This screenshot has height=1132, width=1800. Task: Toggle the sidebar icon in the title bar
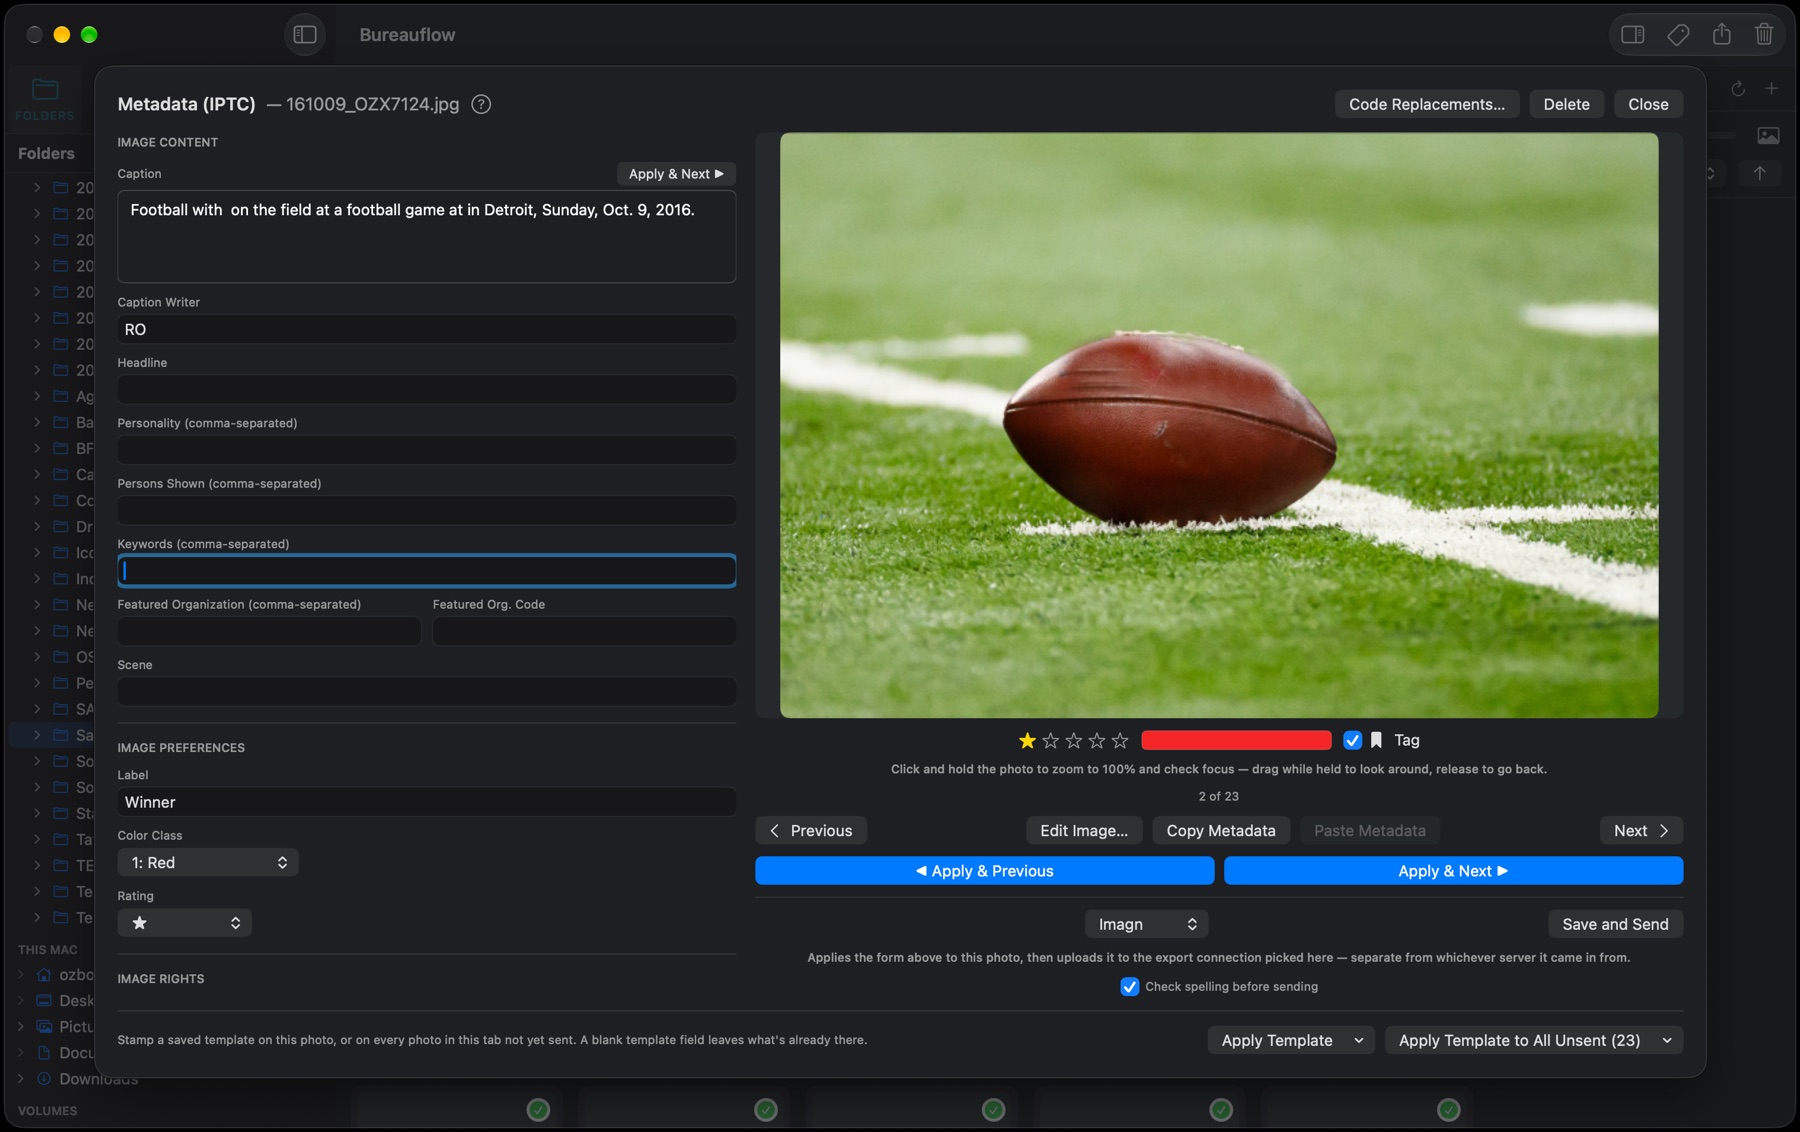pyautogui.click(x=305, y=35)
